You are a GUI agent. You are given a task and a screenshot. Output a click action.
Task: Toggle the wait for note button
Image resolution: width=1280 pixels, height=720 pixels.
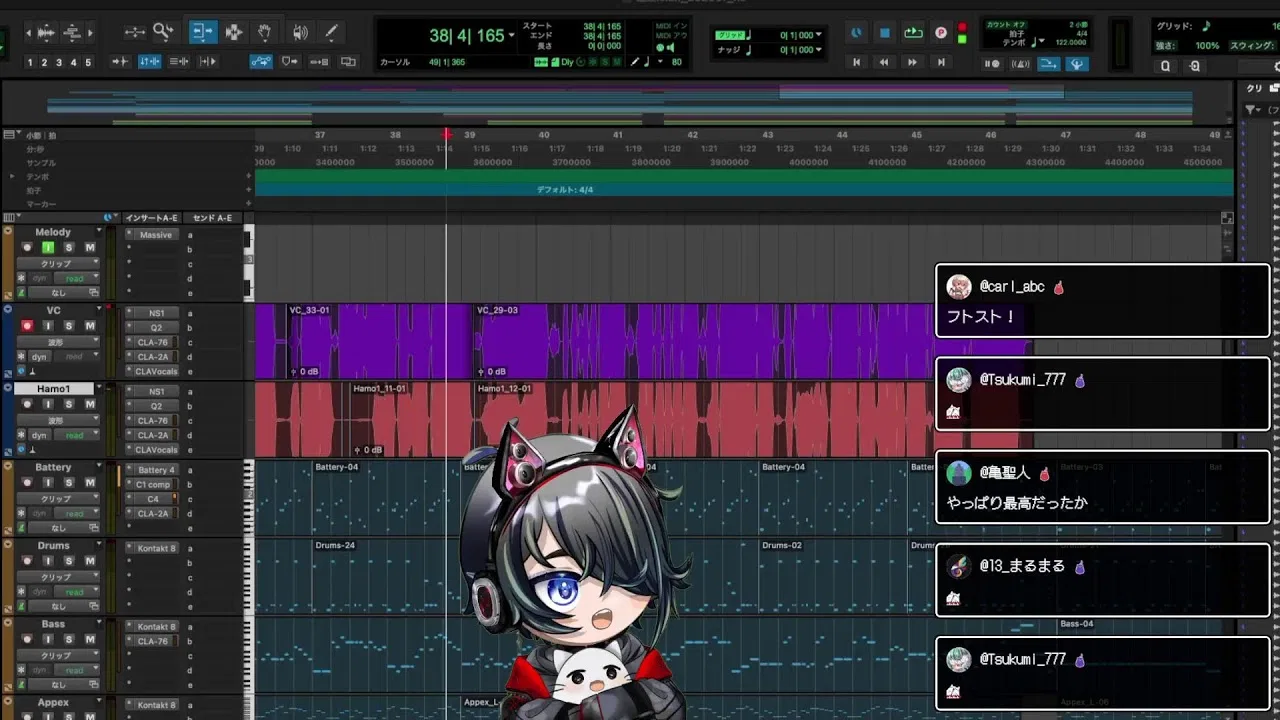click(992, 64)
